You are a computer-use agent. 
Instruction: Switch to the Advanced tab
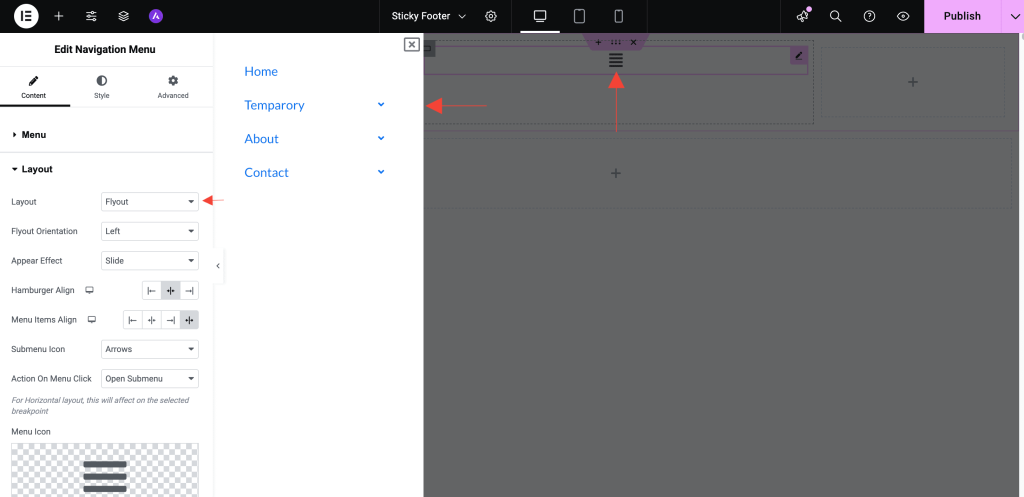click(x=173, y=87)
